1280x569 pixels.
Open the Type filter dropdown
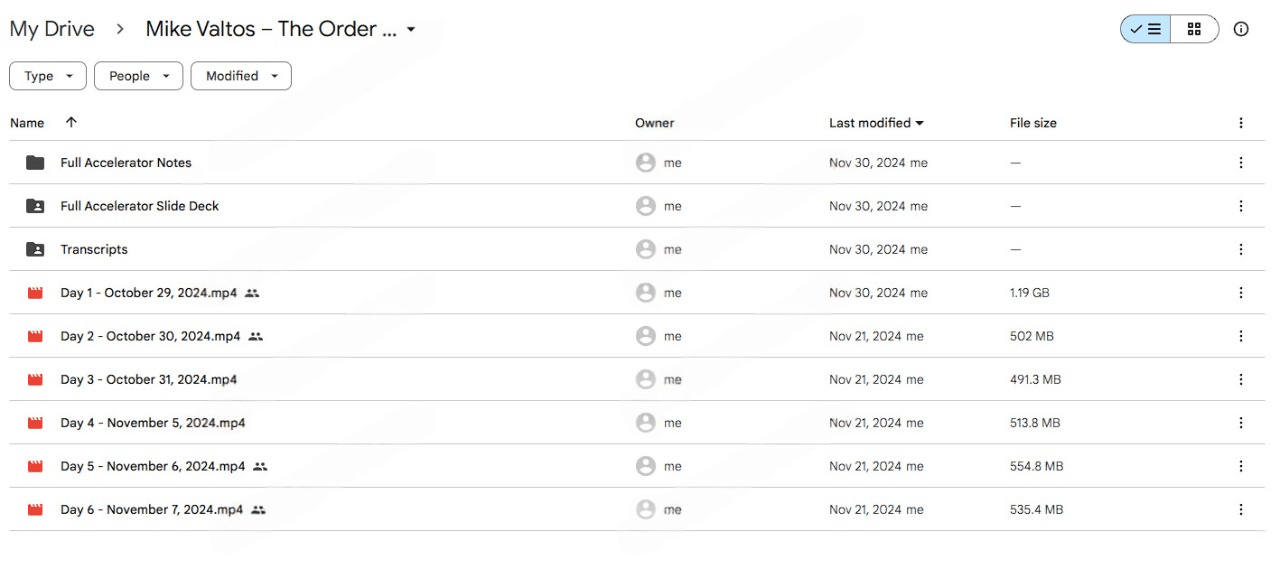click(48, 76)
